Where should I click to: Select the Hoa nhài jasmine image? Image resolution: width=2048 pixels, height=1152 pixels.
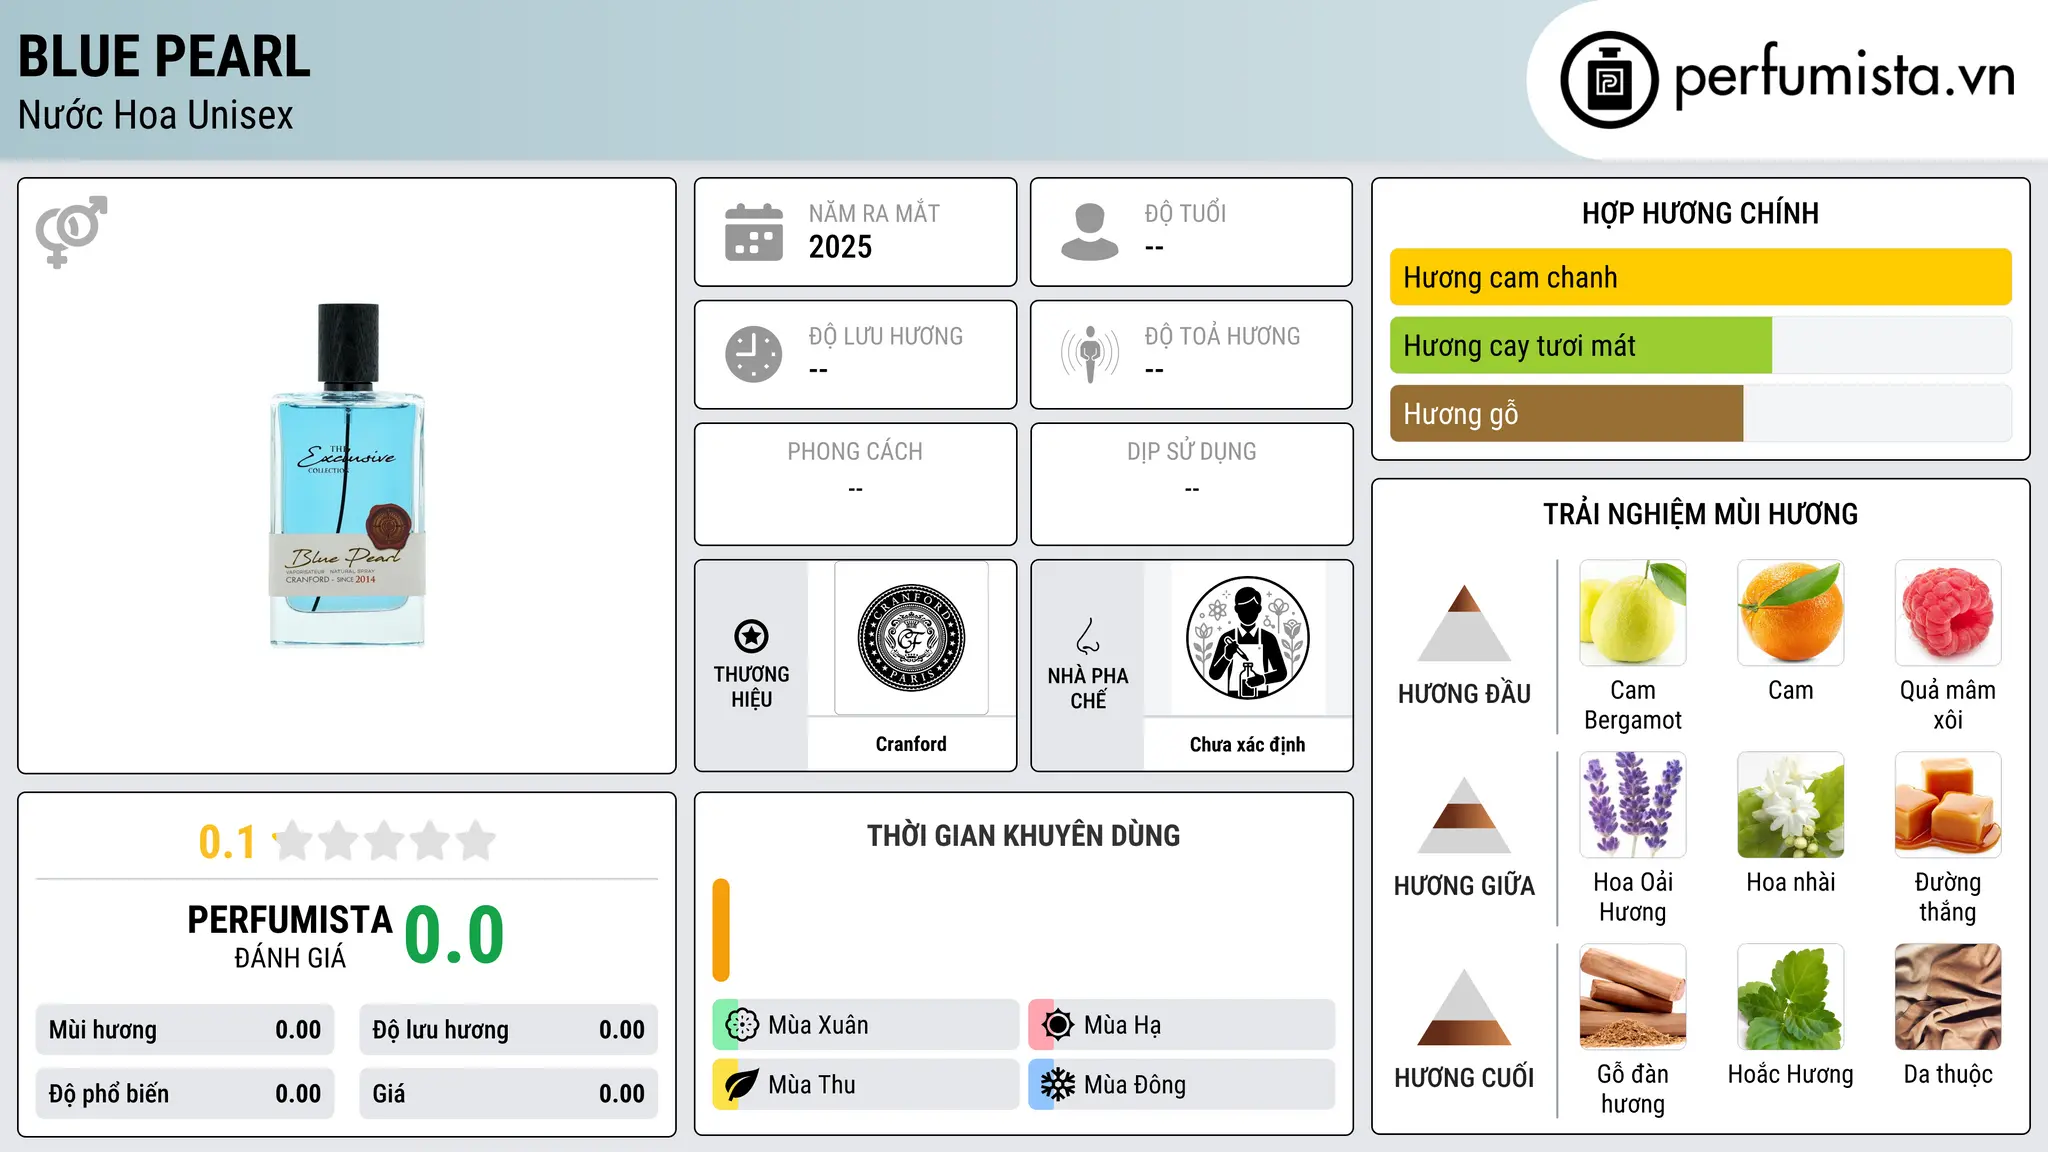[1791, 805]
